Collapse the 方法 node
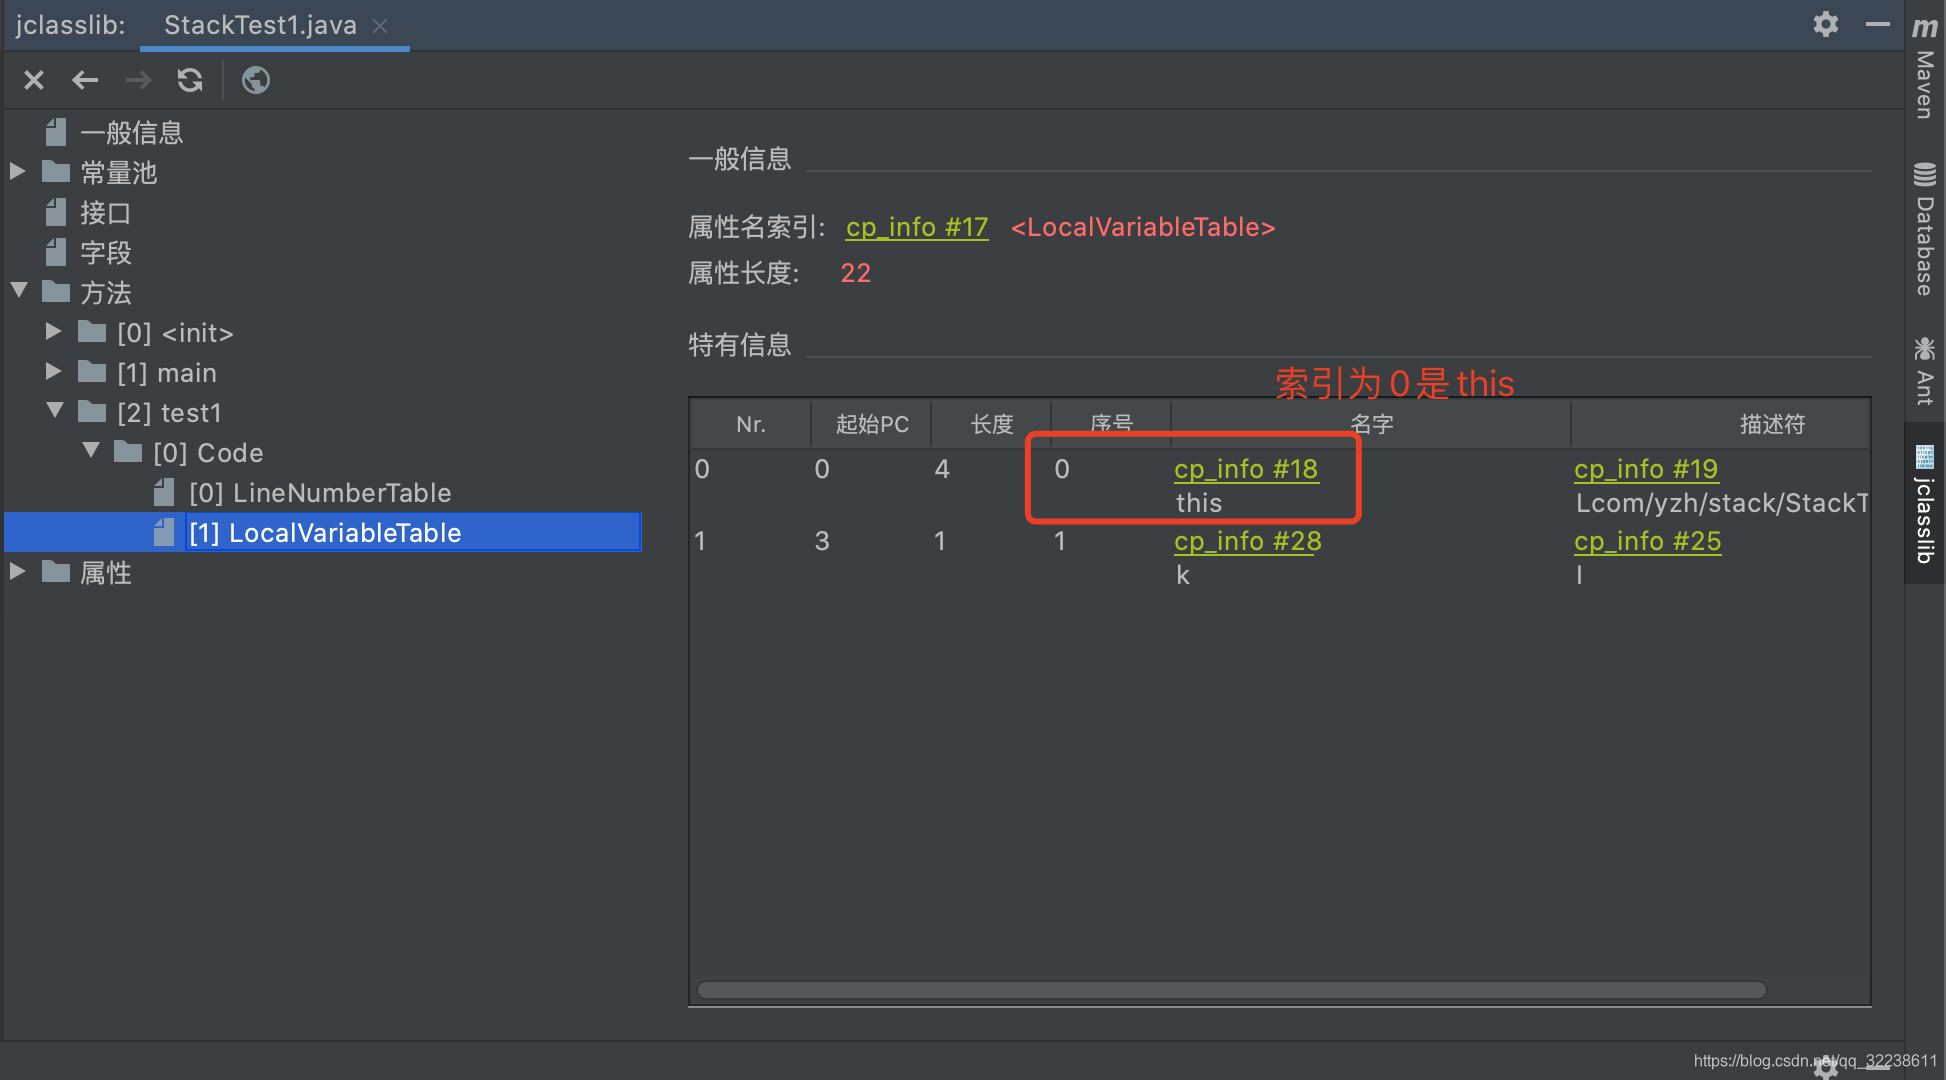1946x1080 pixels. 19,291
